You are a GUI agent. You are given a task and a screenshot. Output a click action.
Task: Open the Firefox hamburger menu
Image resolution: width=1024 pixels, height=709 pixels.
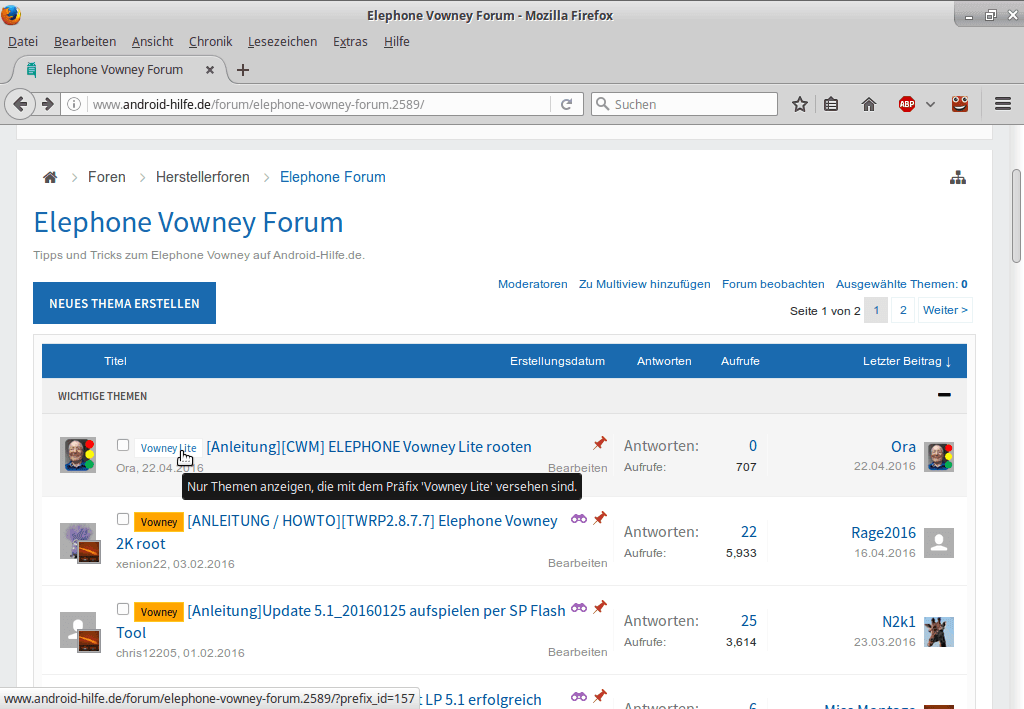[x=1003, y=104]
